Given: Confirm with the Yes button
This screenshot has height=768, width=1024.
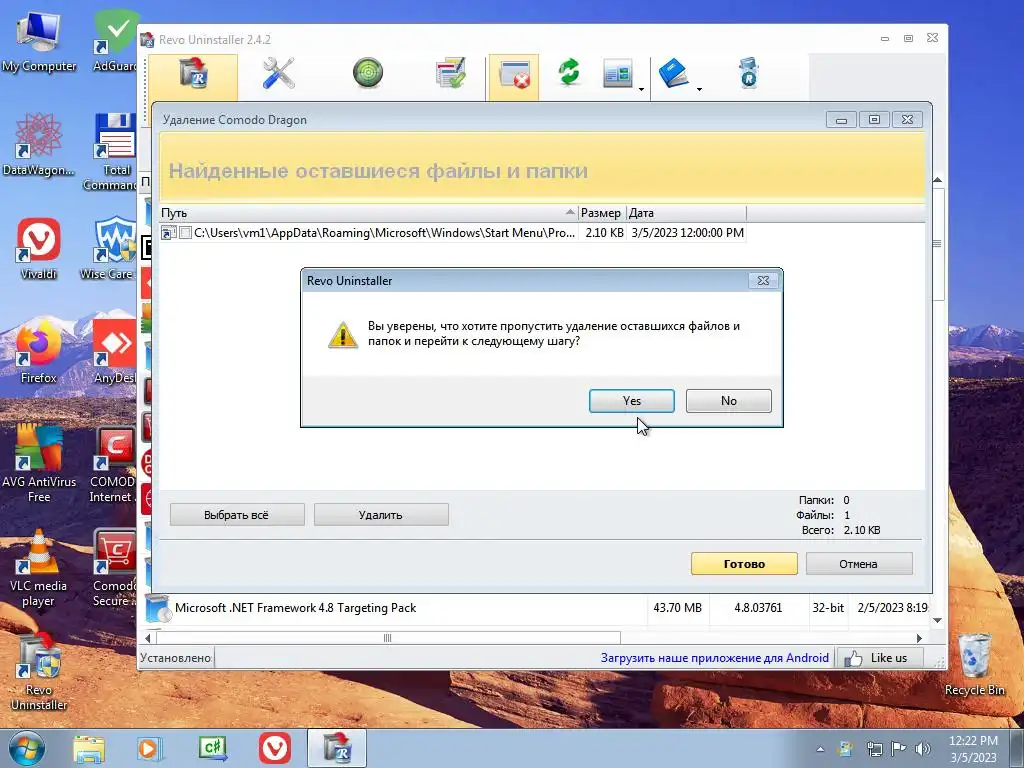Looking at the screenshot, I should [x=632, y=401].
